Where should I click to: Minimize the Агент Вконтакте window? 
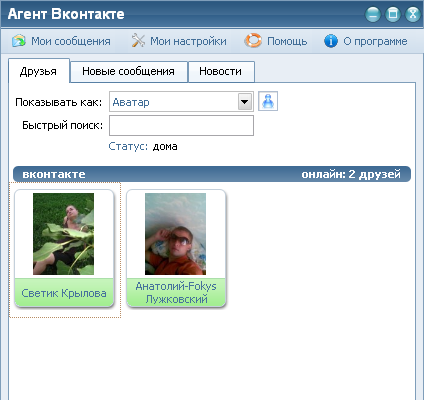click(372, 14)
